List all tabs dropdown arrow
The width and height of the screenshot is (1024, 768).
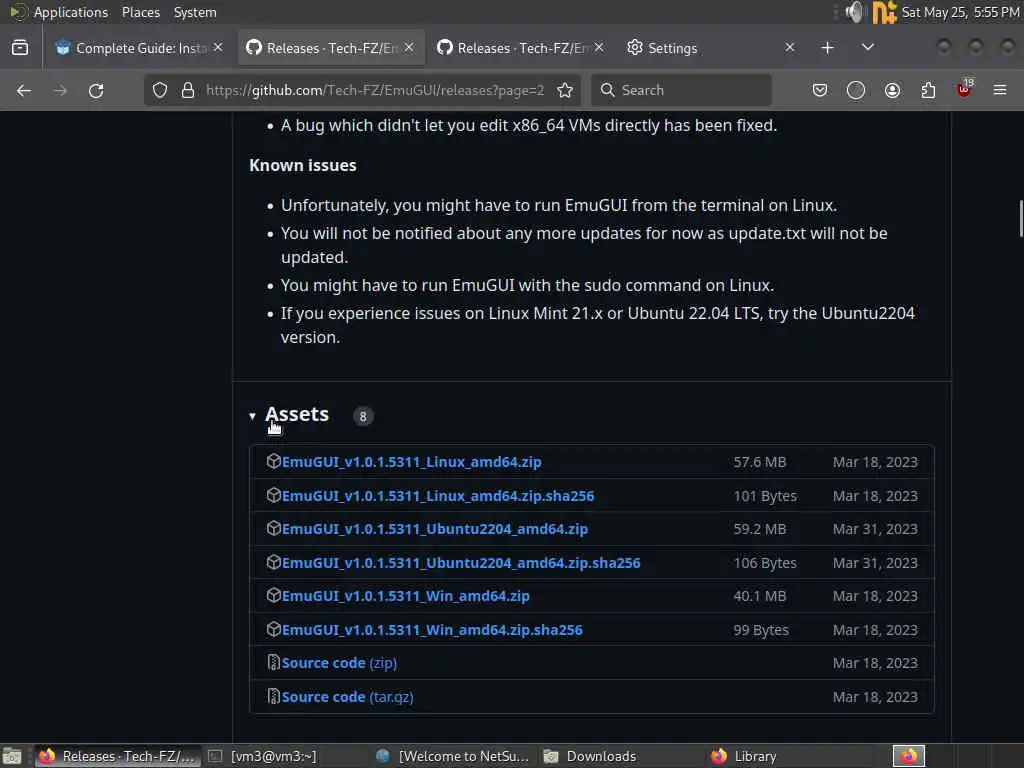click(x=868, y=48)
